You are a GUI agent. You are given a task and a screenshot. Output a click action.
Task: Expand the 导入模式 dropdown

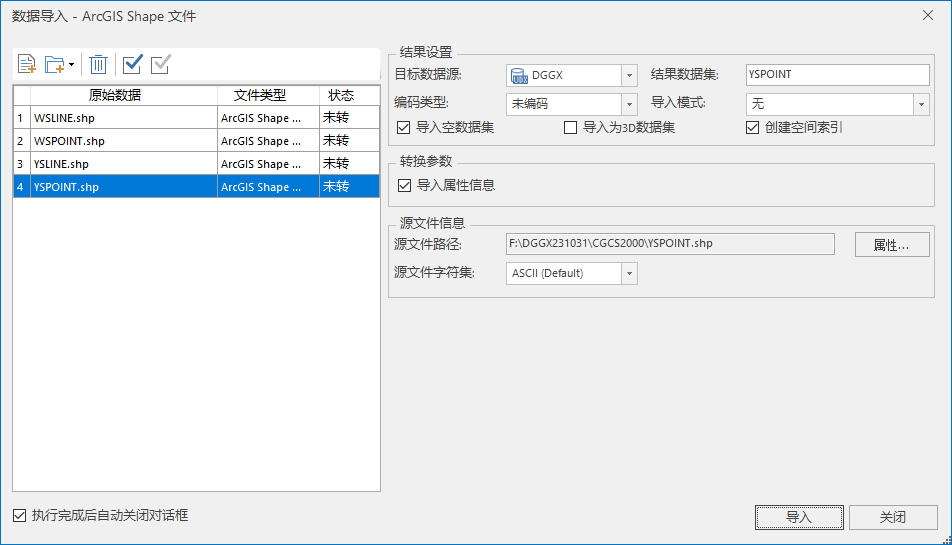pyautogui.click(x=920, y=104)
